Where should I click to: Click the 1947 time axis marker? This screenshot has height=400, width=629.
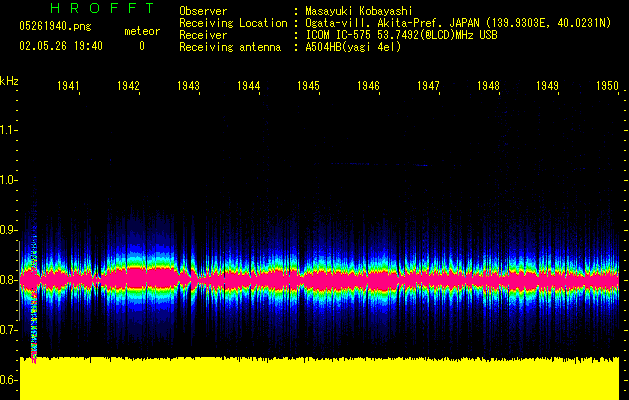[x=428, y=85]
